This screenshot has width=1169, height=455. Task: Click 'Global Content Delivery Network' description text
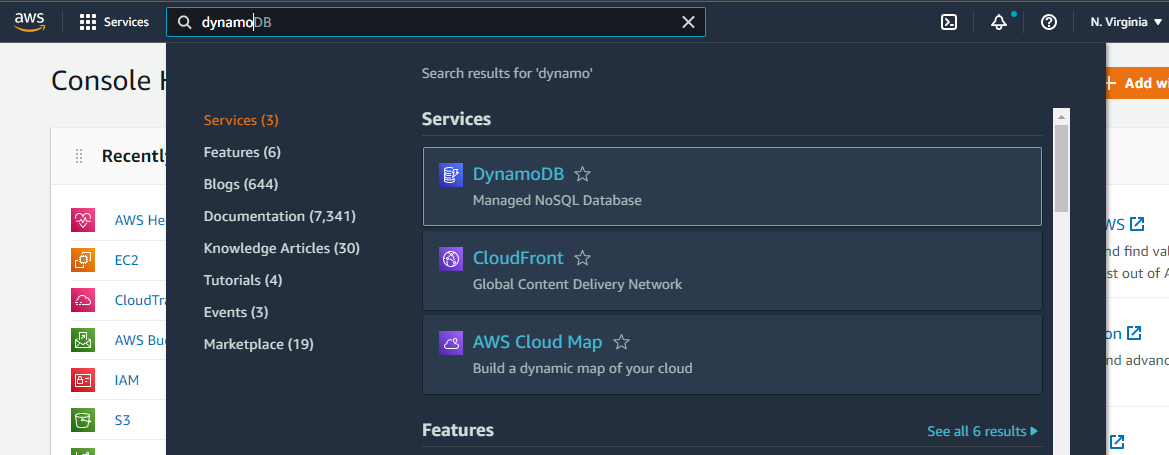[577, 284]
